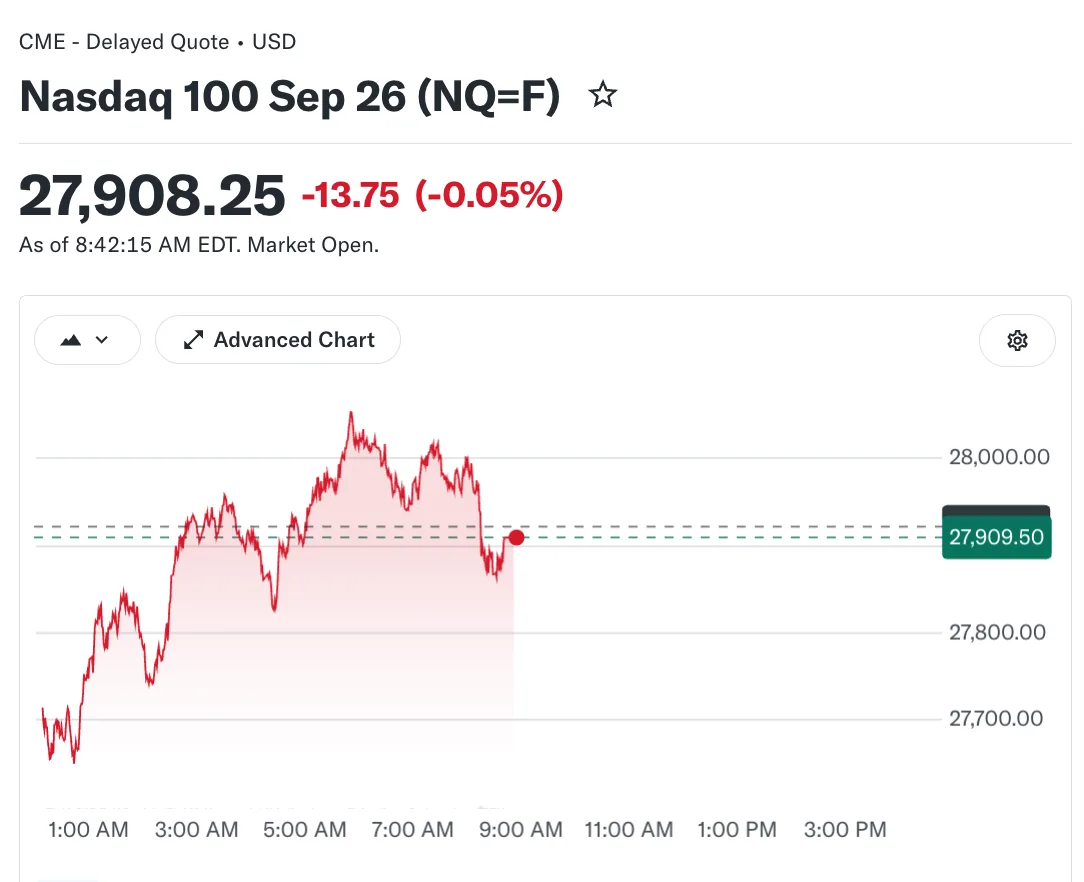Click the 9:00 AM time axis label
The image size is (1084, 882).
click(521, 829)
